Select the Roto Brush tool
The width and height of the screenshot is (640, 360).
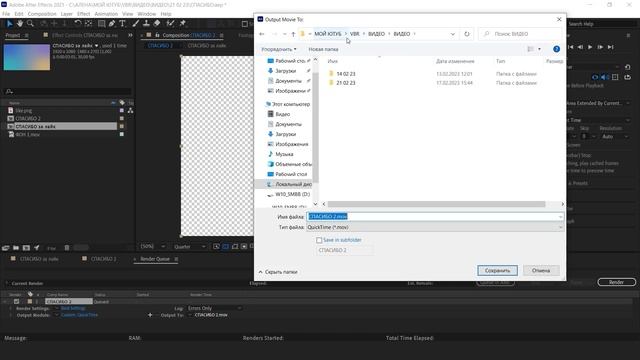pos(170,24)
